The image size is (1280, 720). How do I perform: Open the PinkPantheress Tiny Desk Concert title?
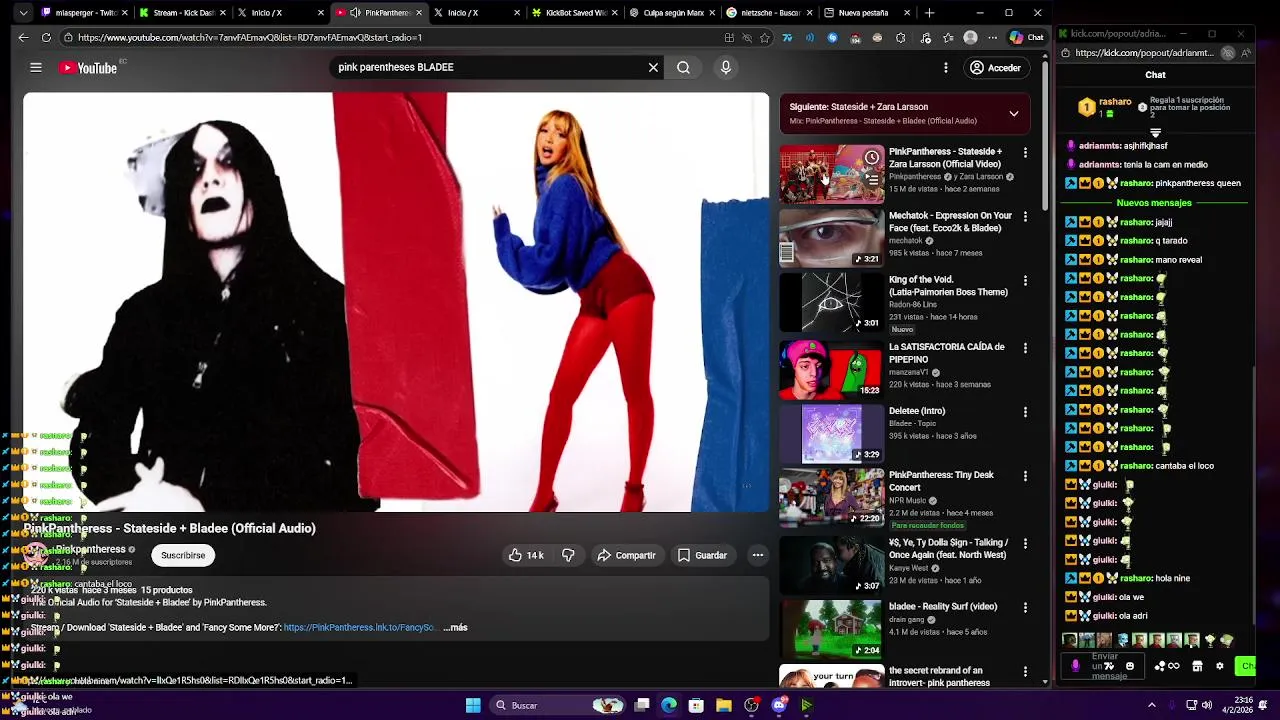[x=941, y=481]
